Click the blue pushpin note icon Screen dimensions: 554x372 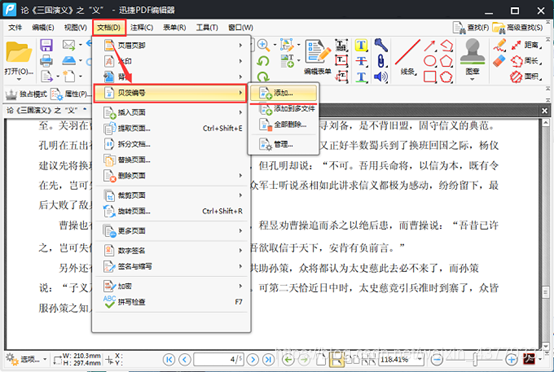coord(381,45)
